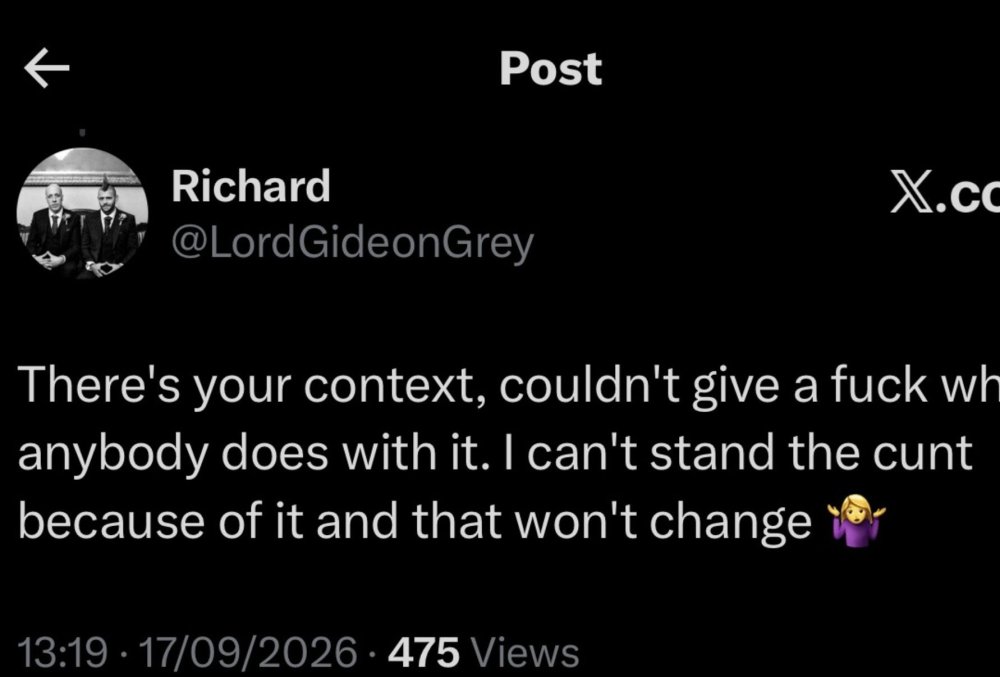Viewport: 1000px width, 677px height.
Task: Click the word "anybody" in the post
Action: point(113,456)
